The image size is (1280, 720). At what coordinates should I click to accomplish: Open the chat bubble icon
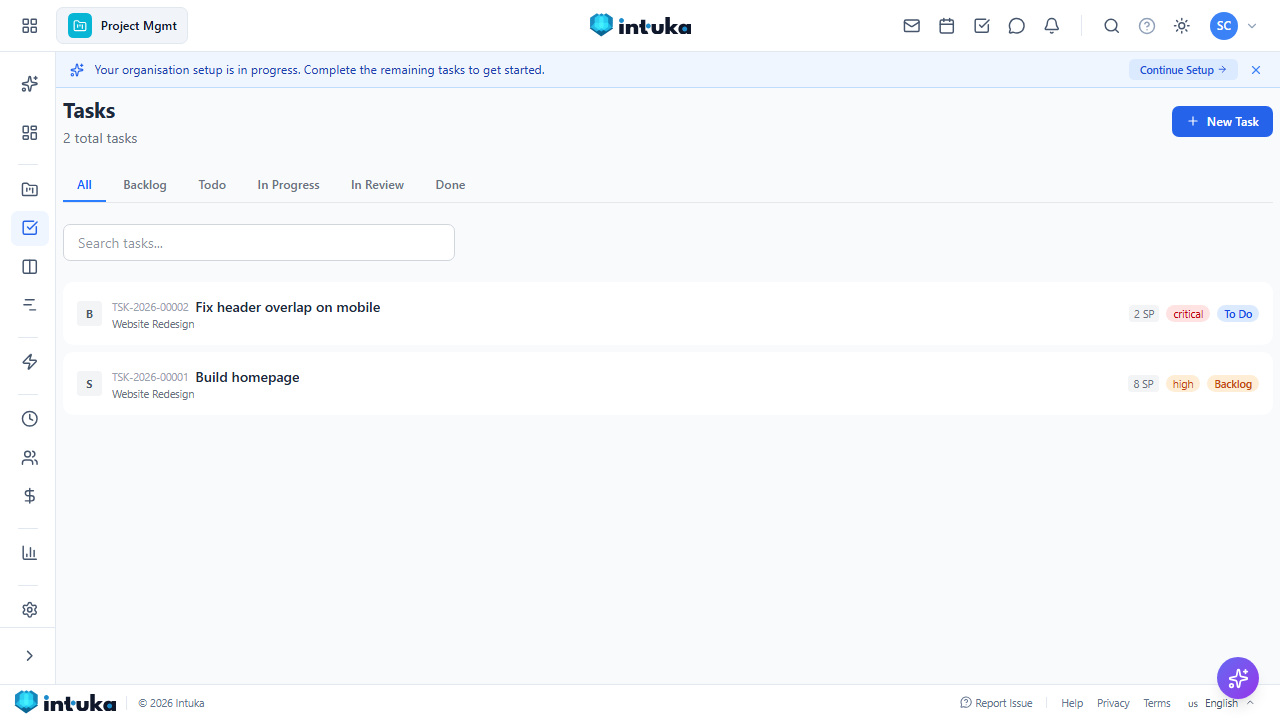click(1017, 26)
